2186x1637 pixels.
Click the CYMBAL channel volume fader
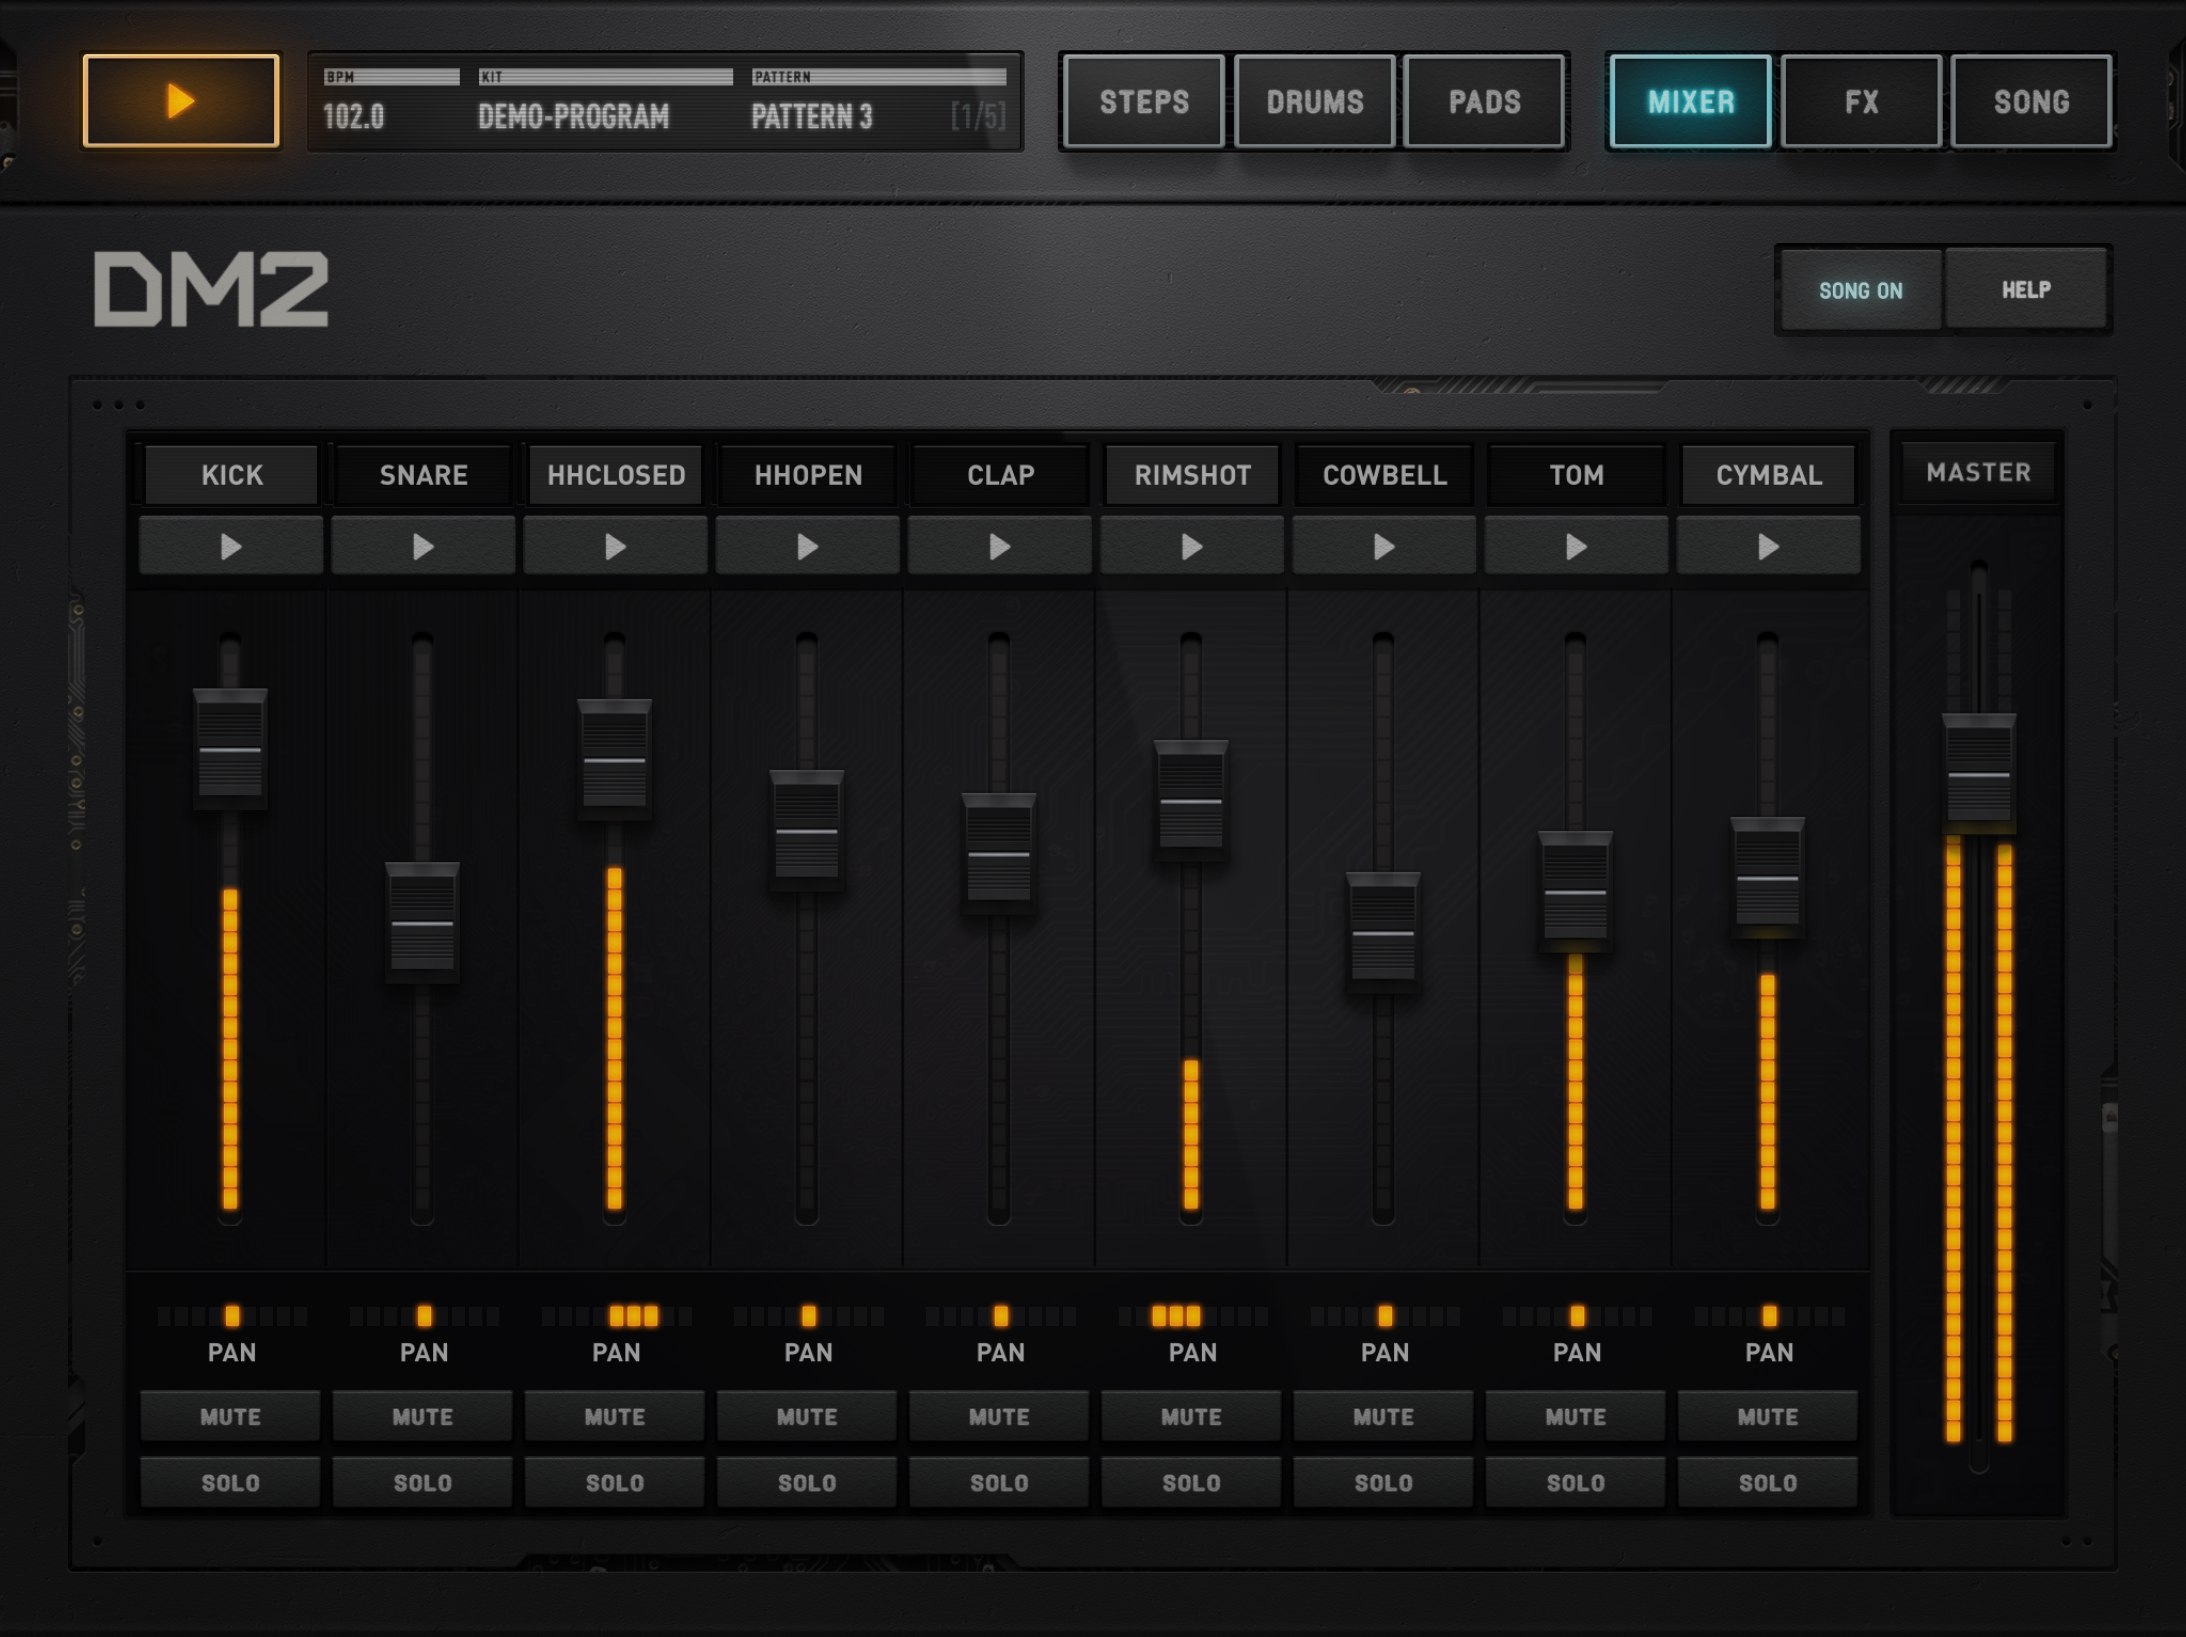tap(1767, 878)
